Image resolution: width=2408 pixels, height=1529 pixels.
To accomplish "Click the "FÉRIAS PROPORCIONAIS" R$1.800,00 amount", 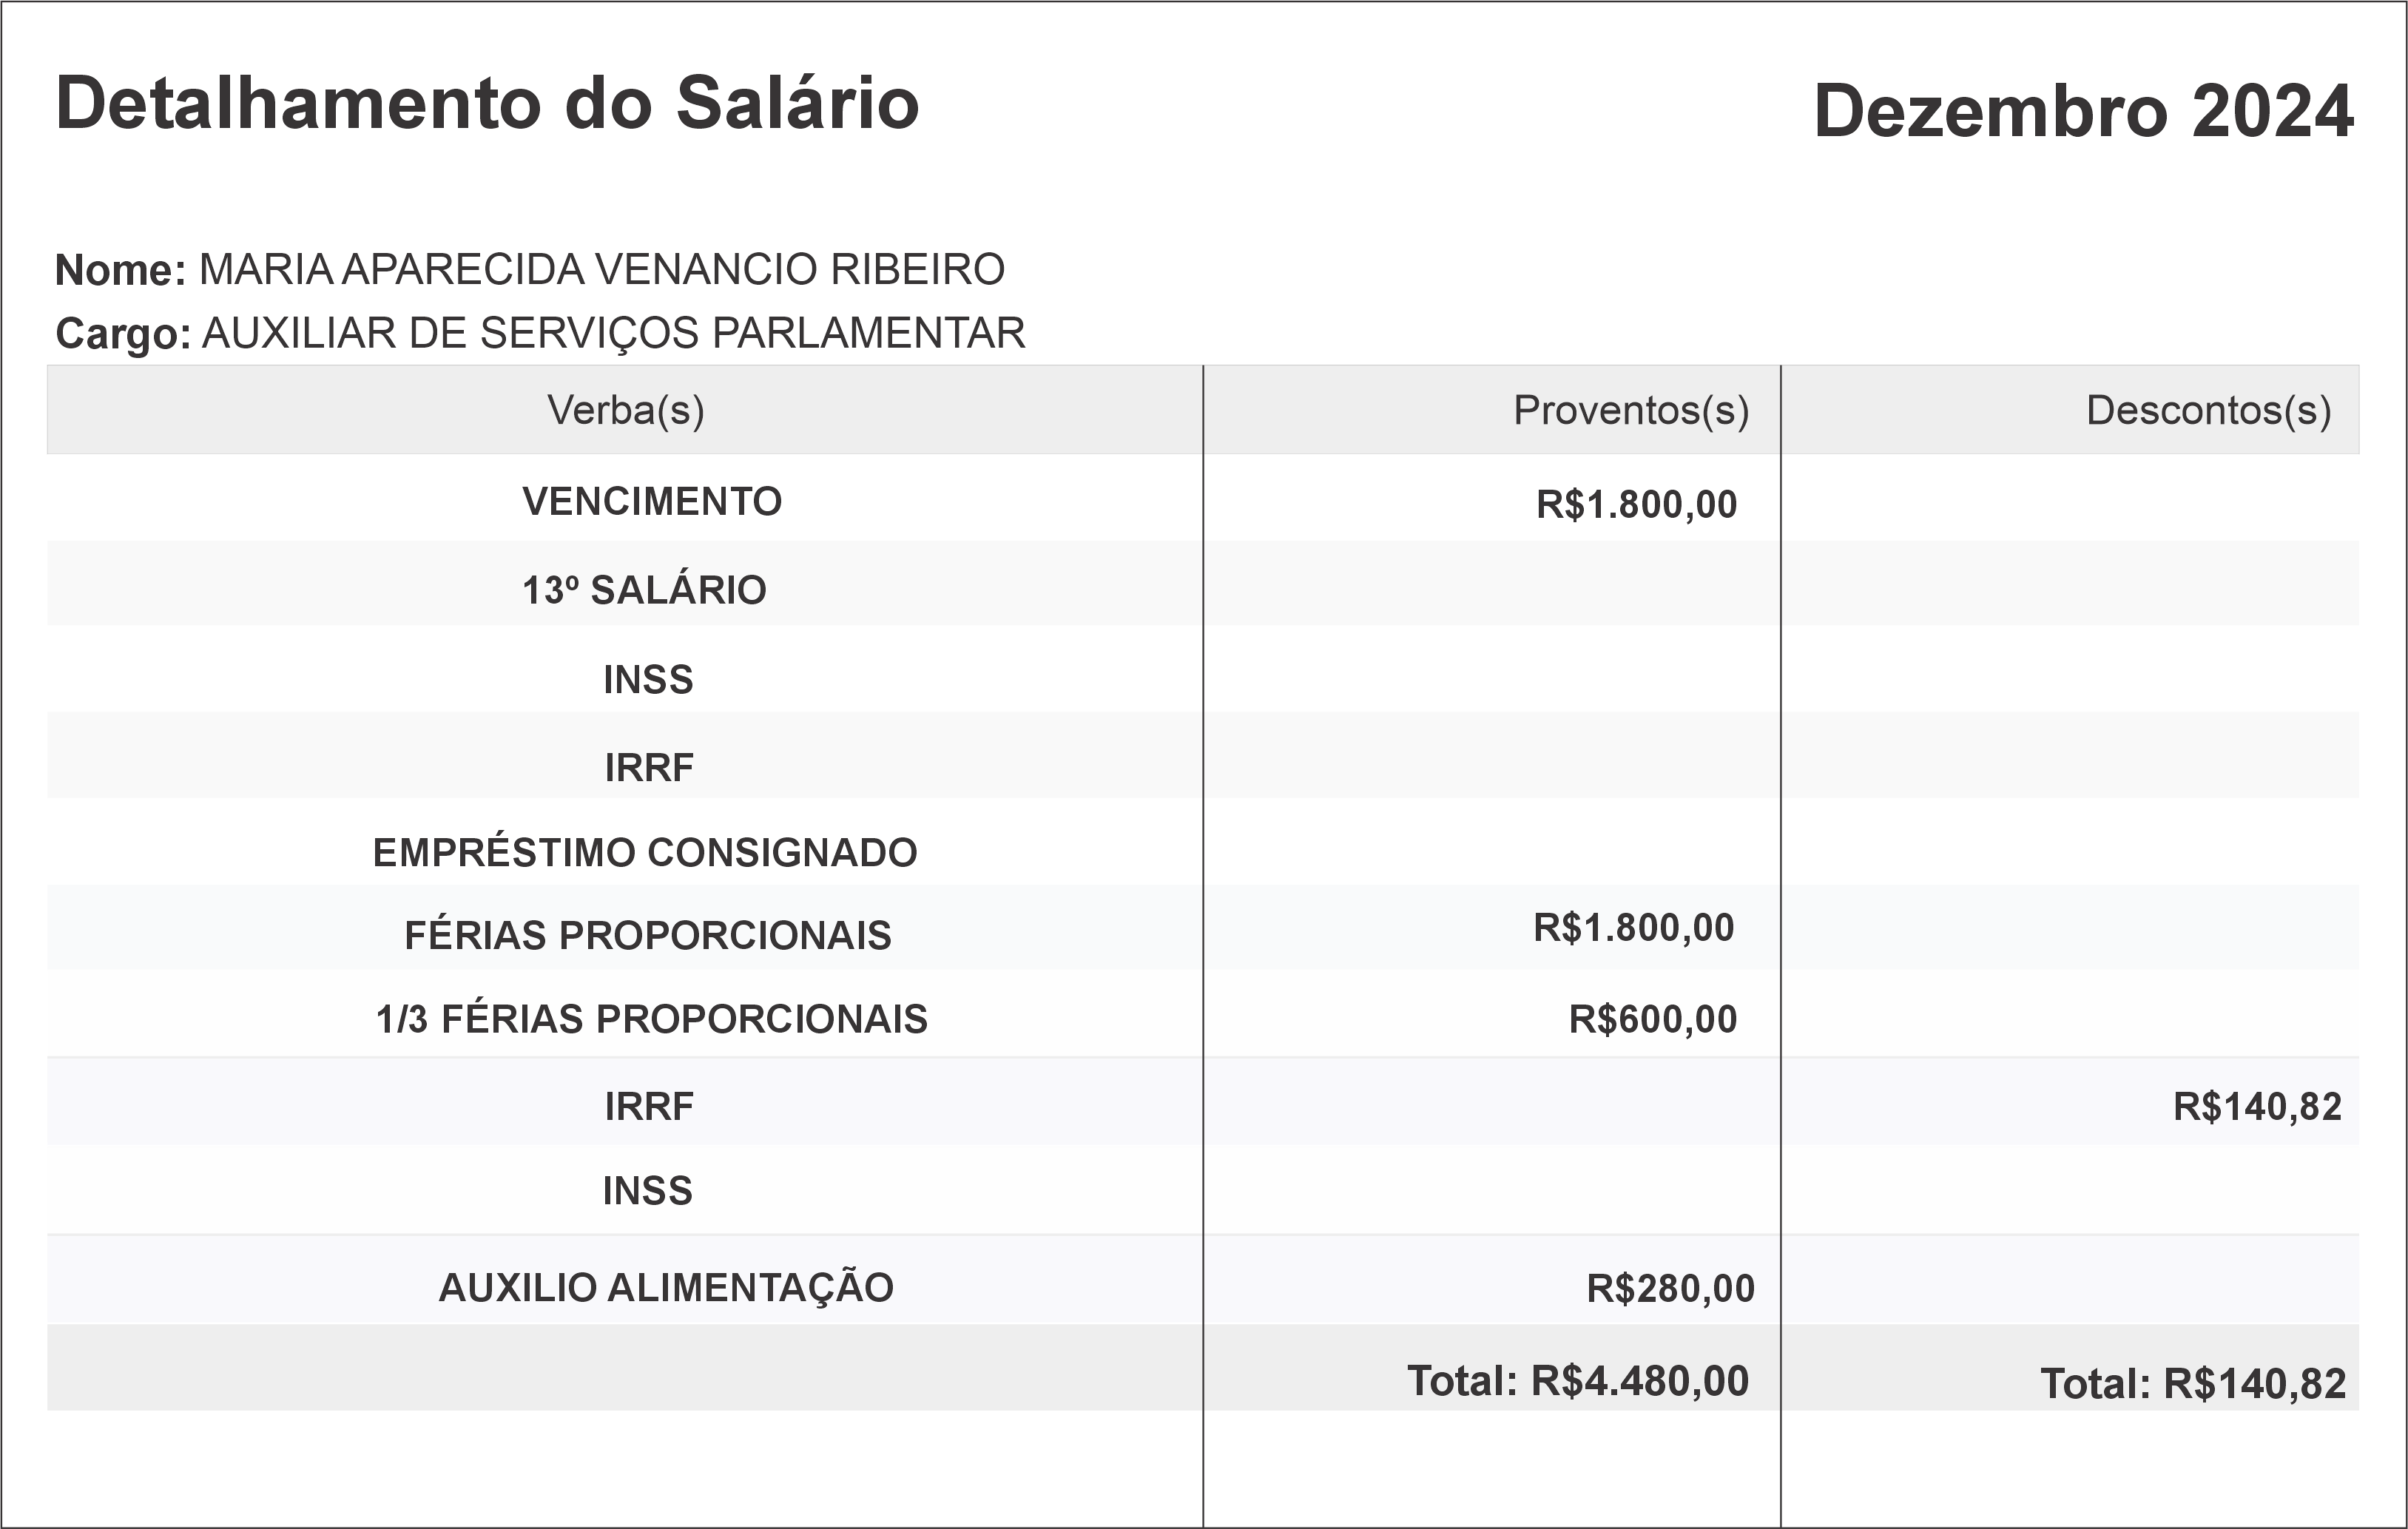I will [1634, 928].
